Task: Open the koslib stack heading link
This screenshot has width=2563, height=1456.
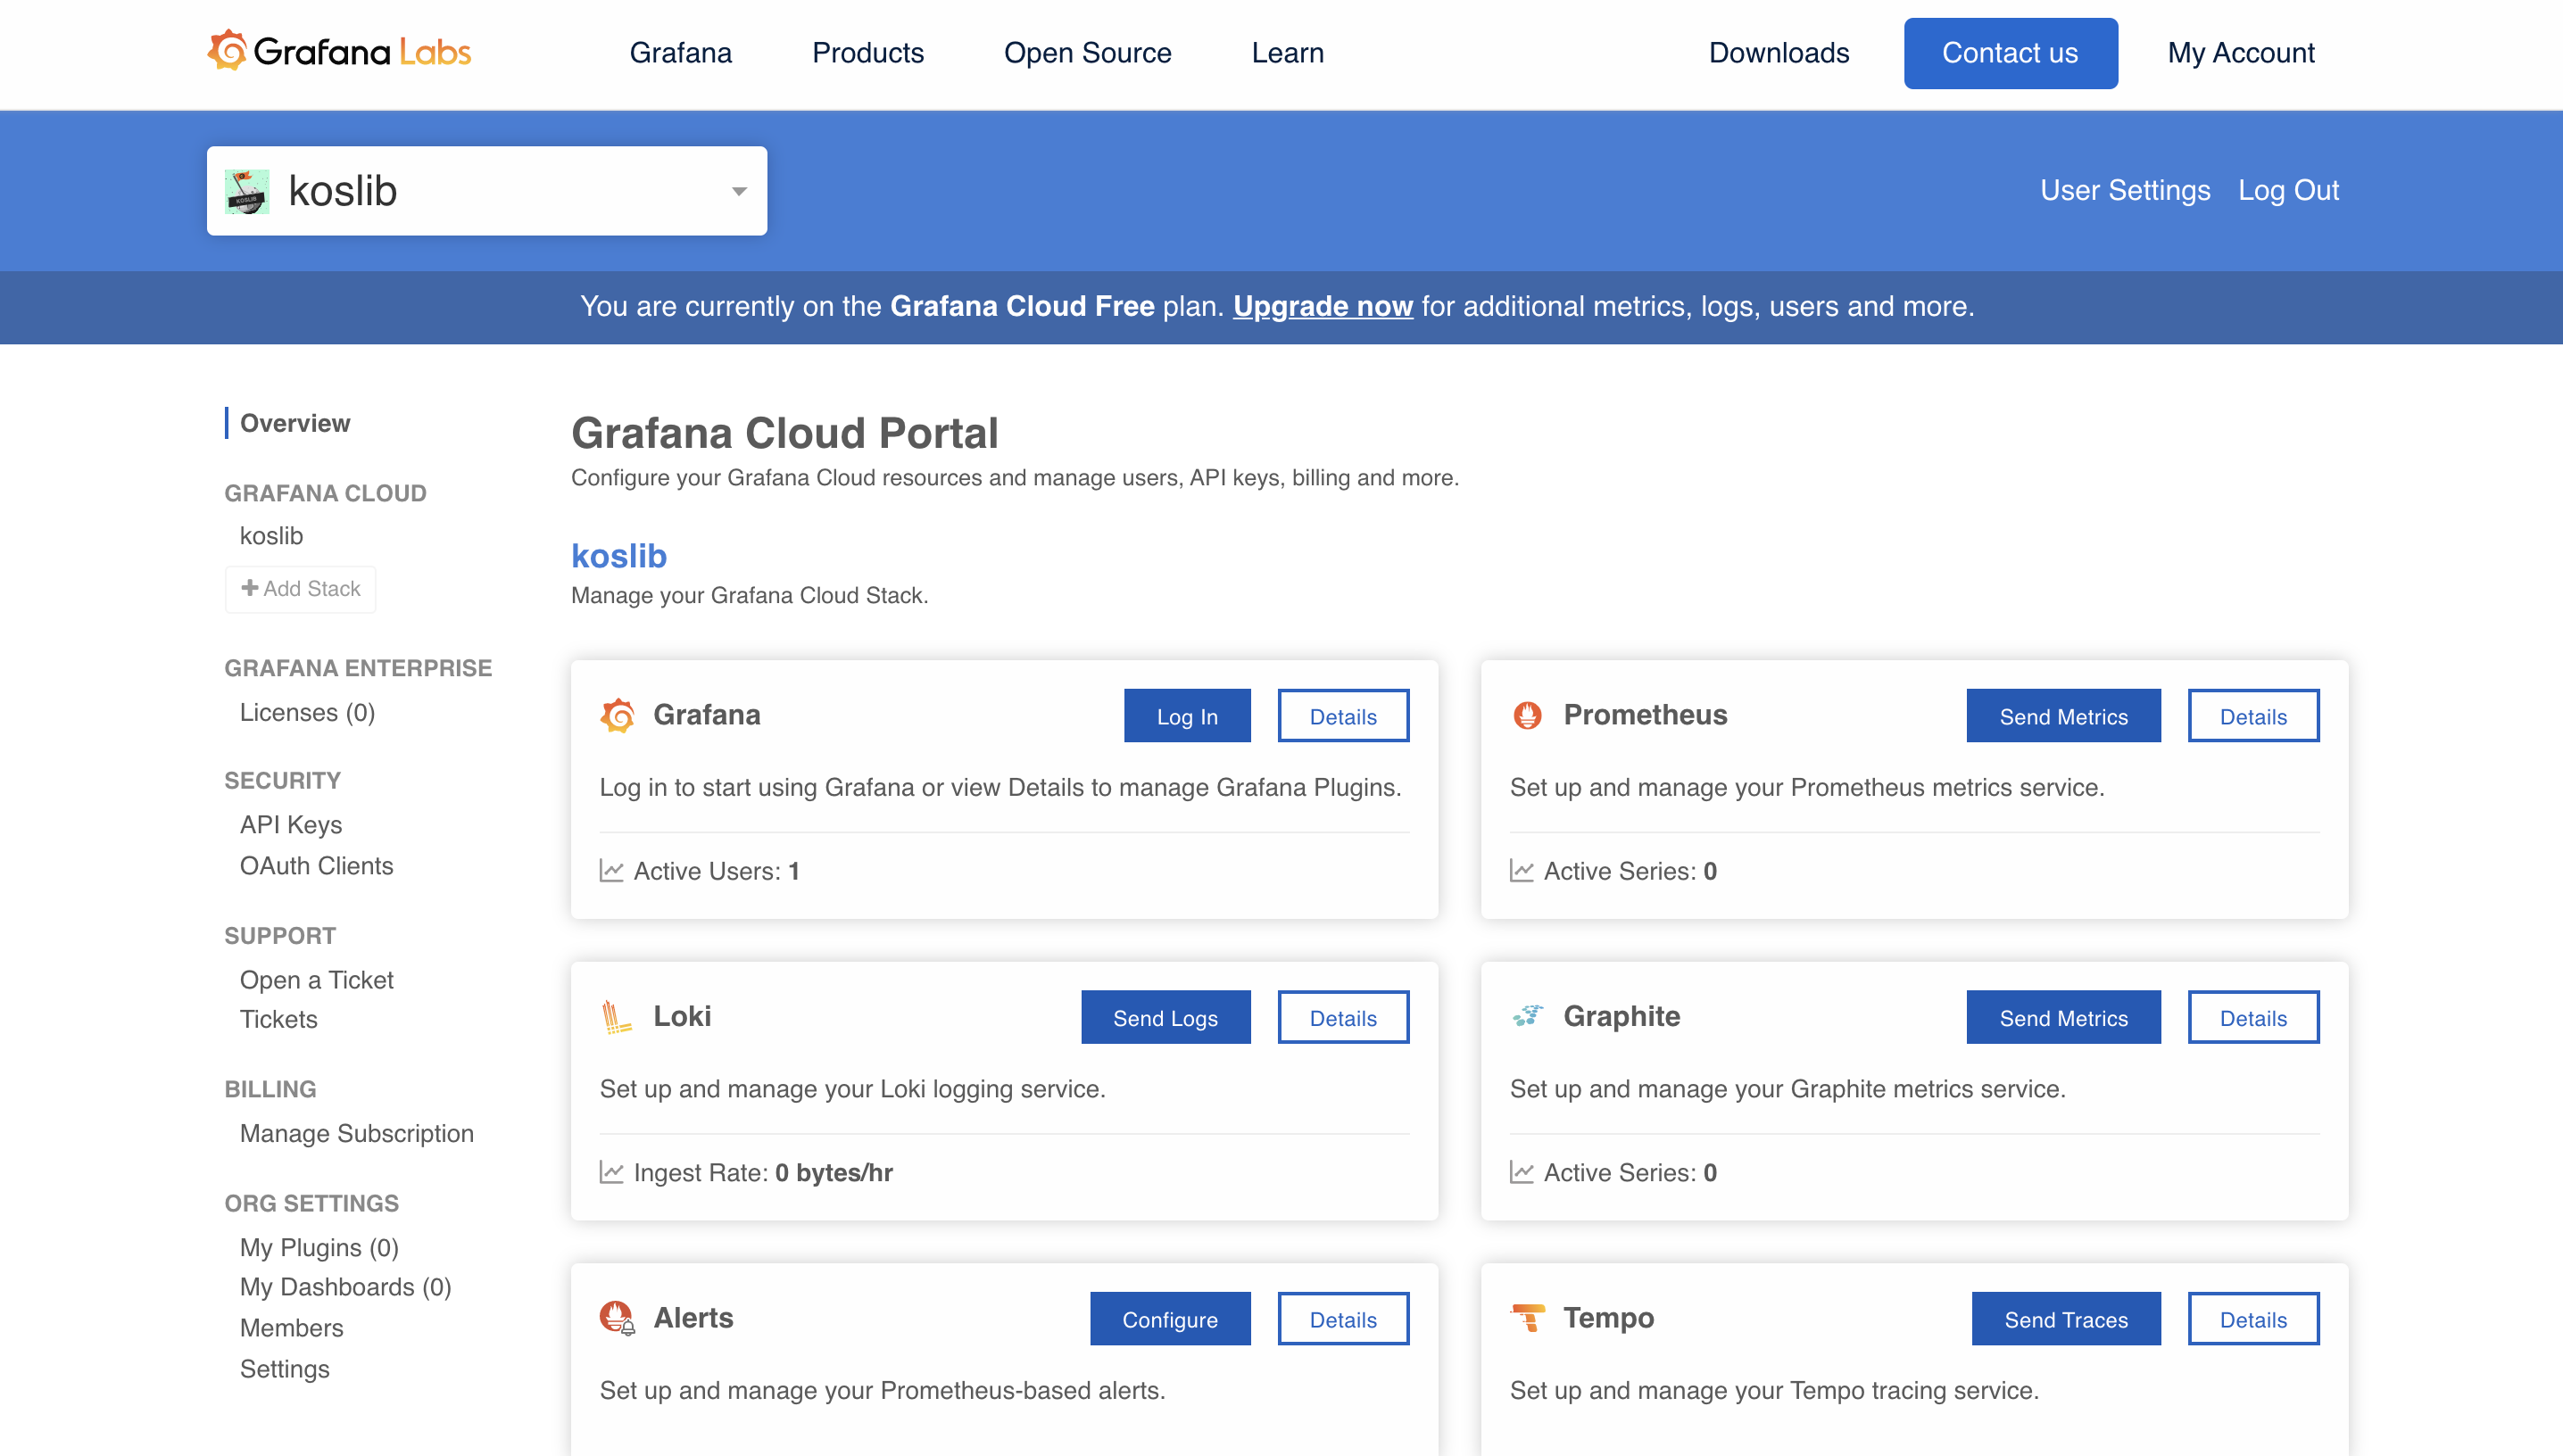Action: point(618,556)
